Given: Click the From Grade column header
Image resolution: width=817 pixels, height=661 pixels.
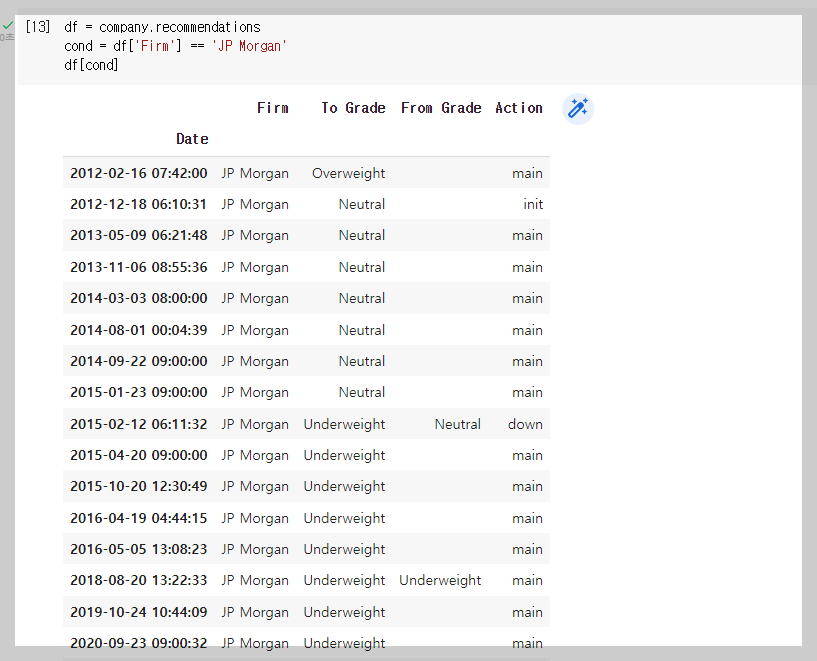Looking at the screenshot, I should point(441,108).
